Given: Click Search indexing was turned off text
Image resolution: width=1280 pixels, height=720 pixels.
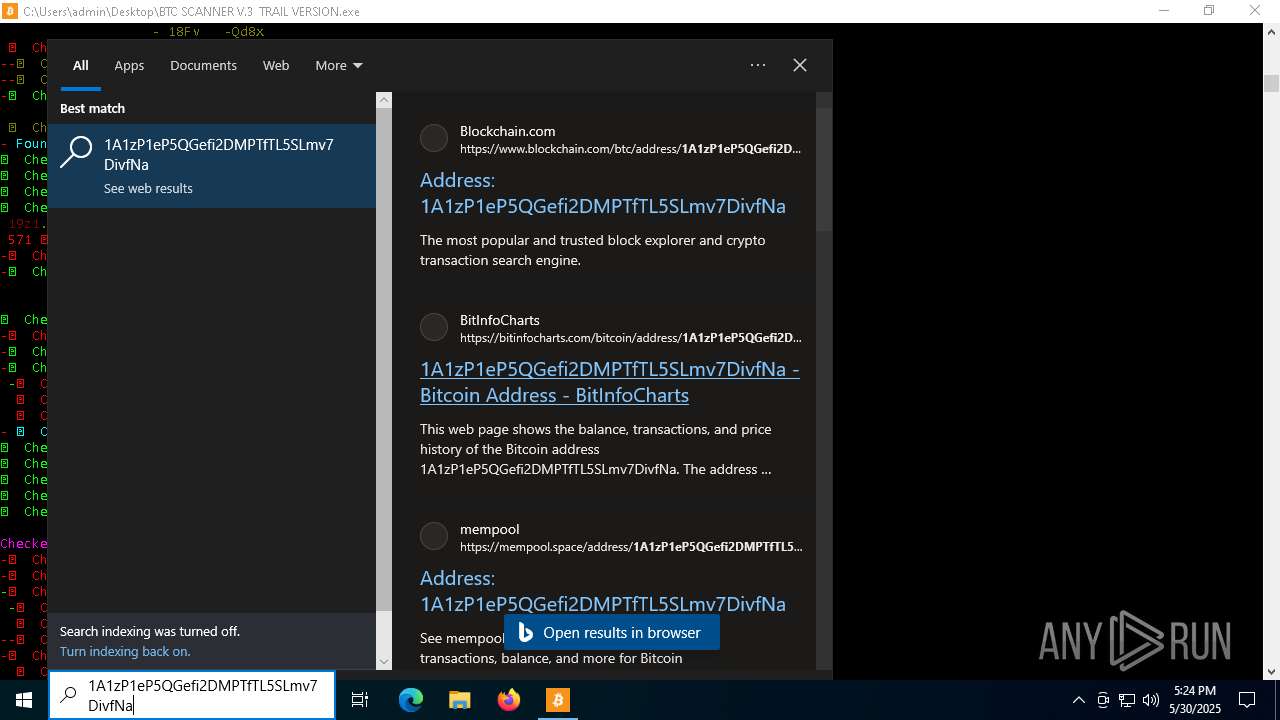Looking at the screenshot, I should tap(150, 632).
